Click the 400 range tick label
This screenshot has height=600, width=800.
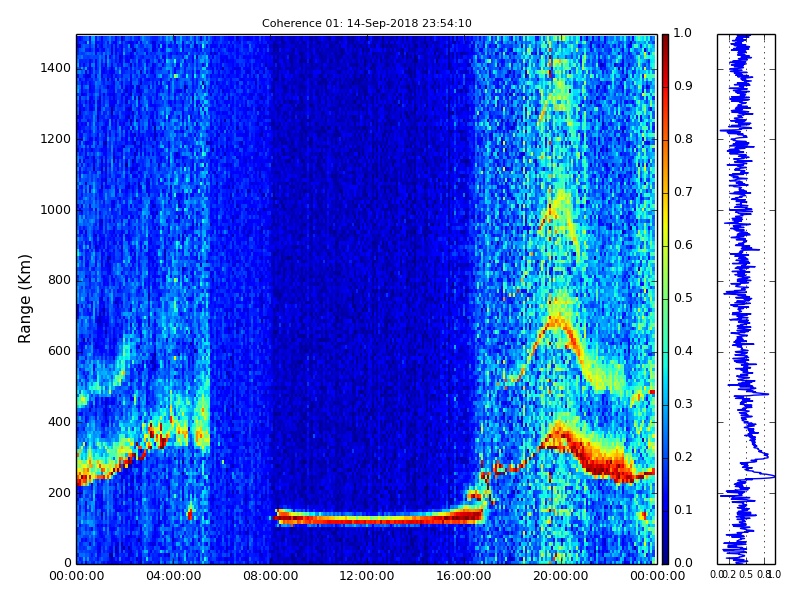tap(59, 422)
